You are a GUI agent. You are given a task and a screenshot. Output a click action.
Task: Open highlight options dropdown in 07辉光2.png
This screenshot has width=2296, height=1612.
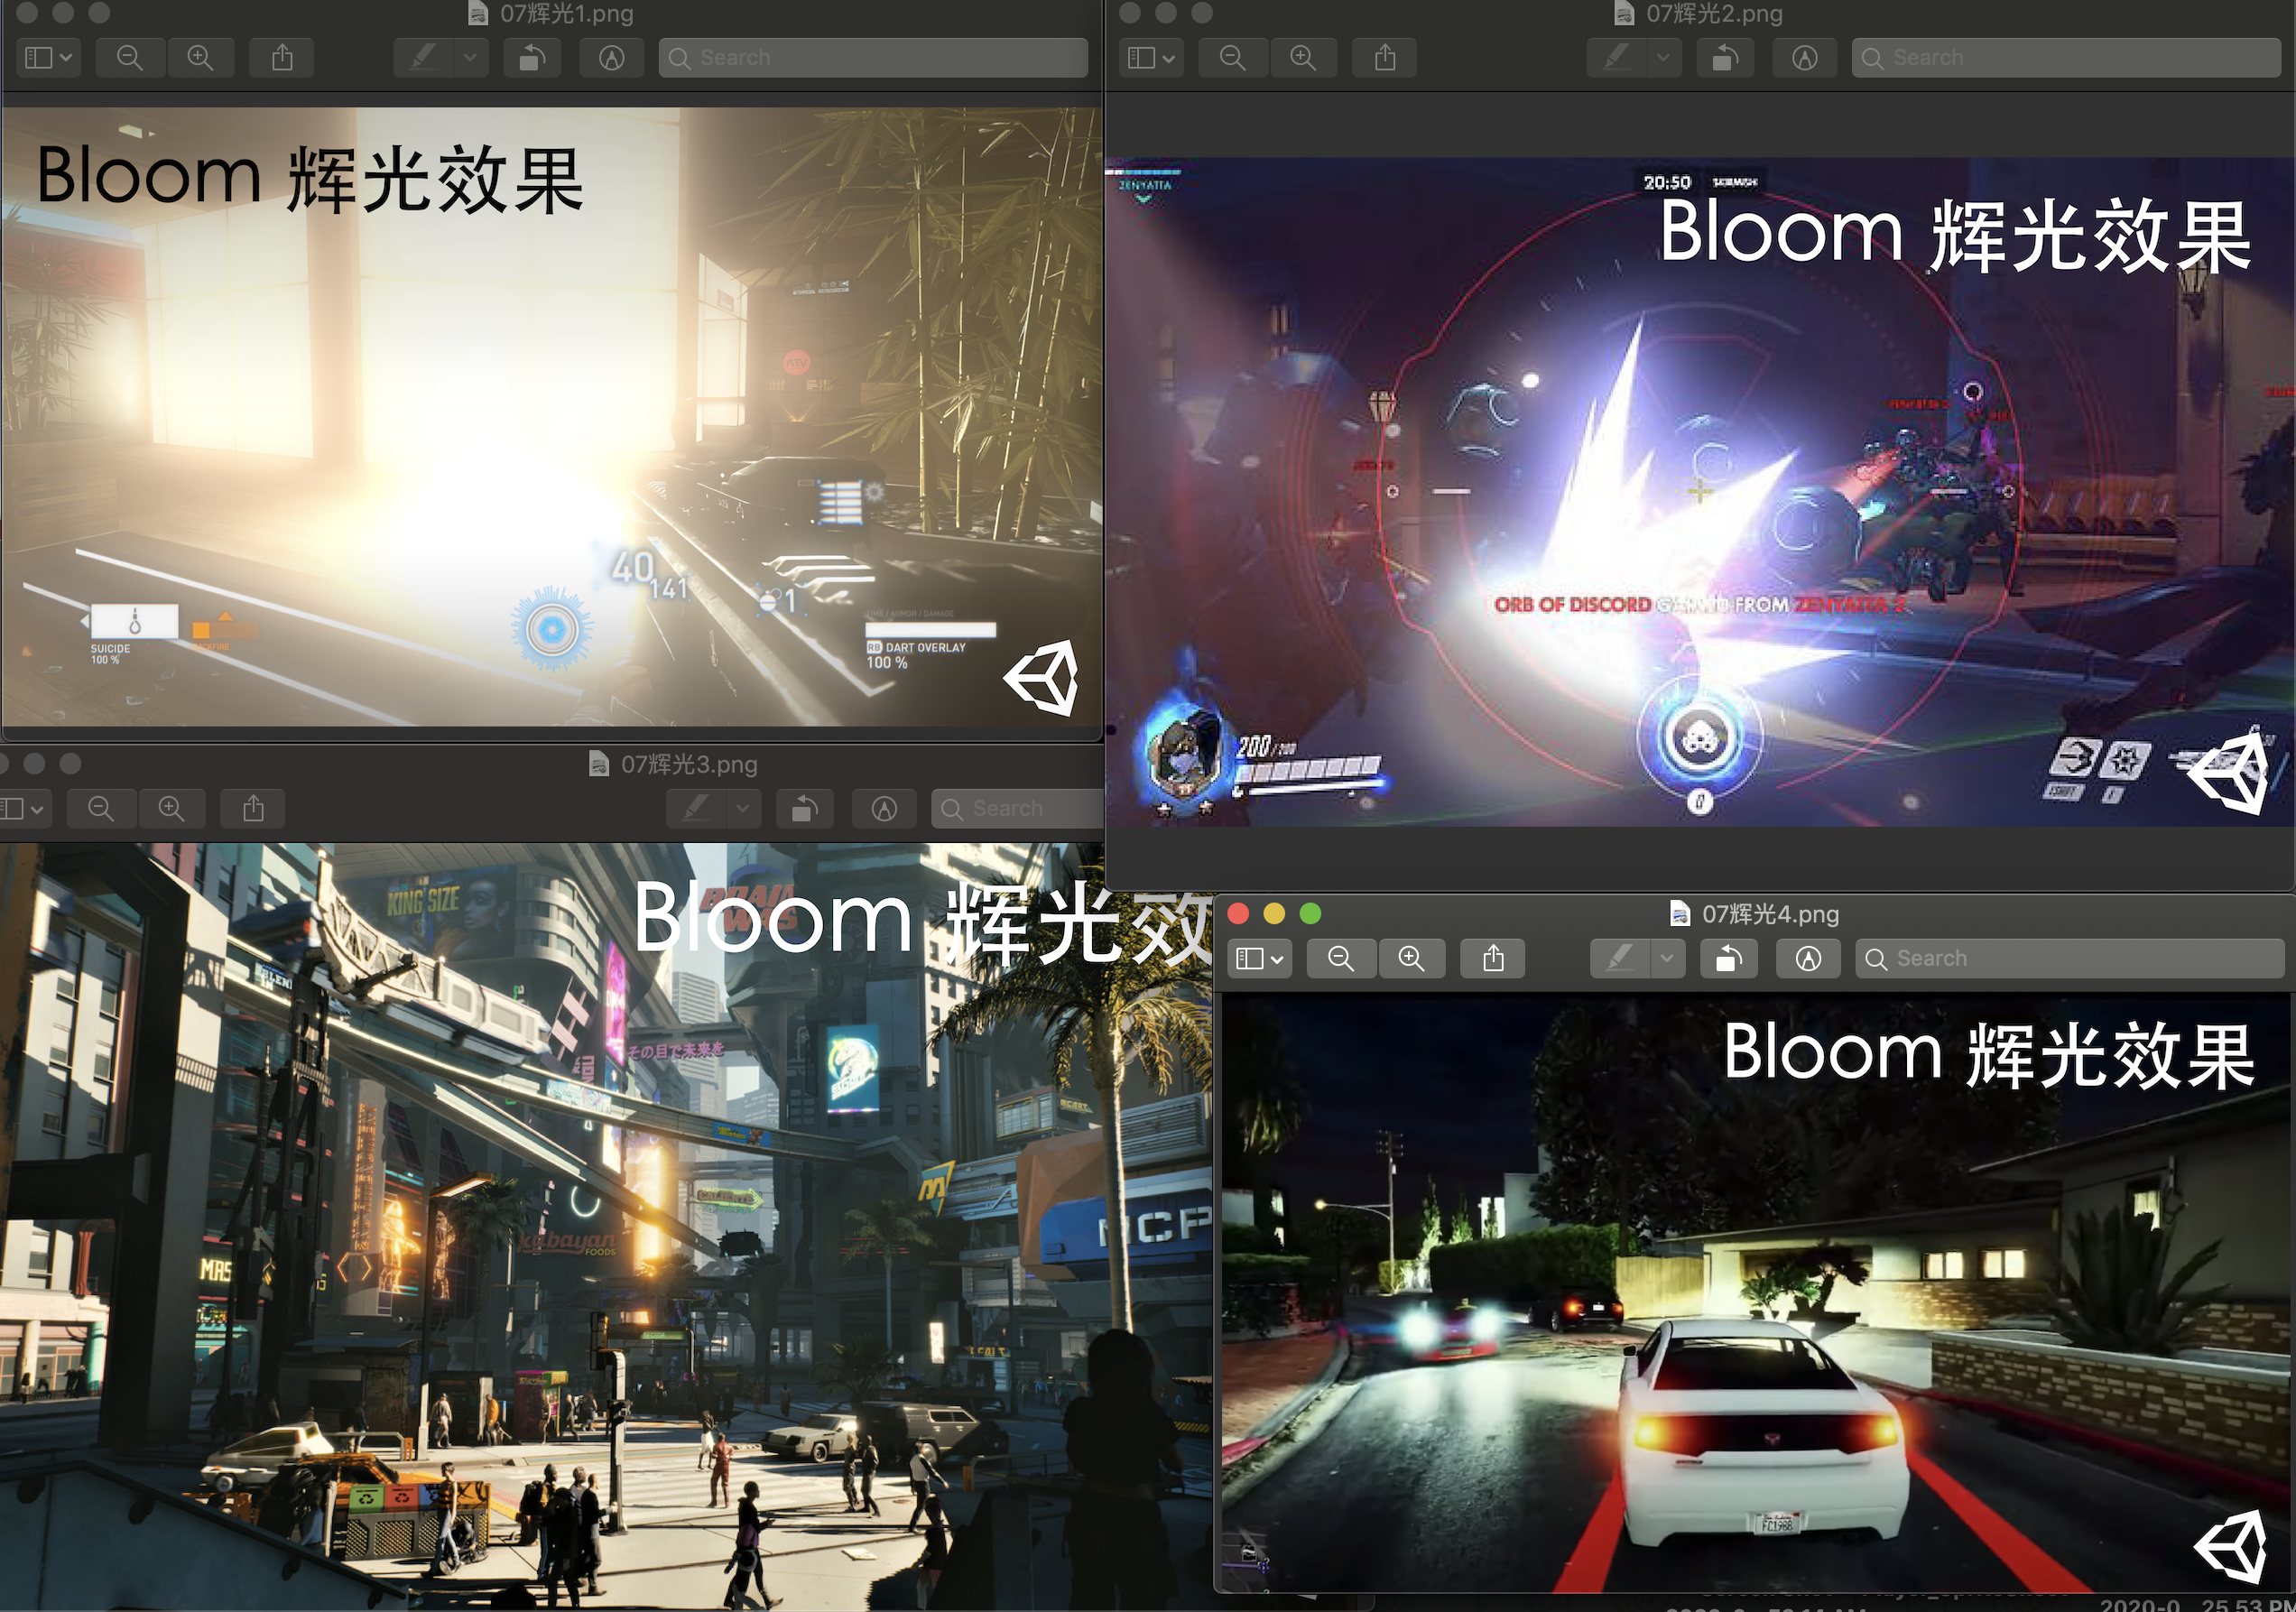click(x=1663, y=58)
